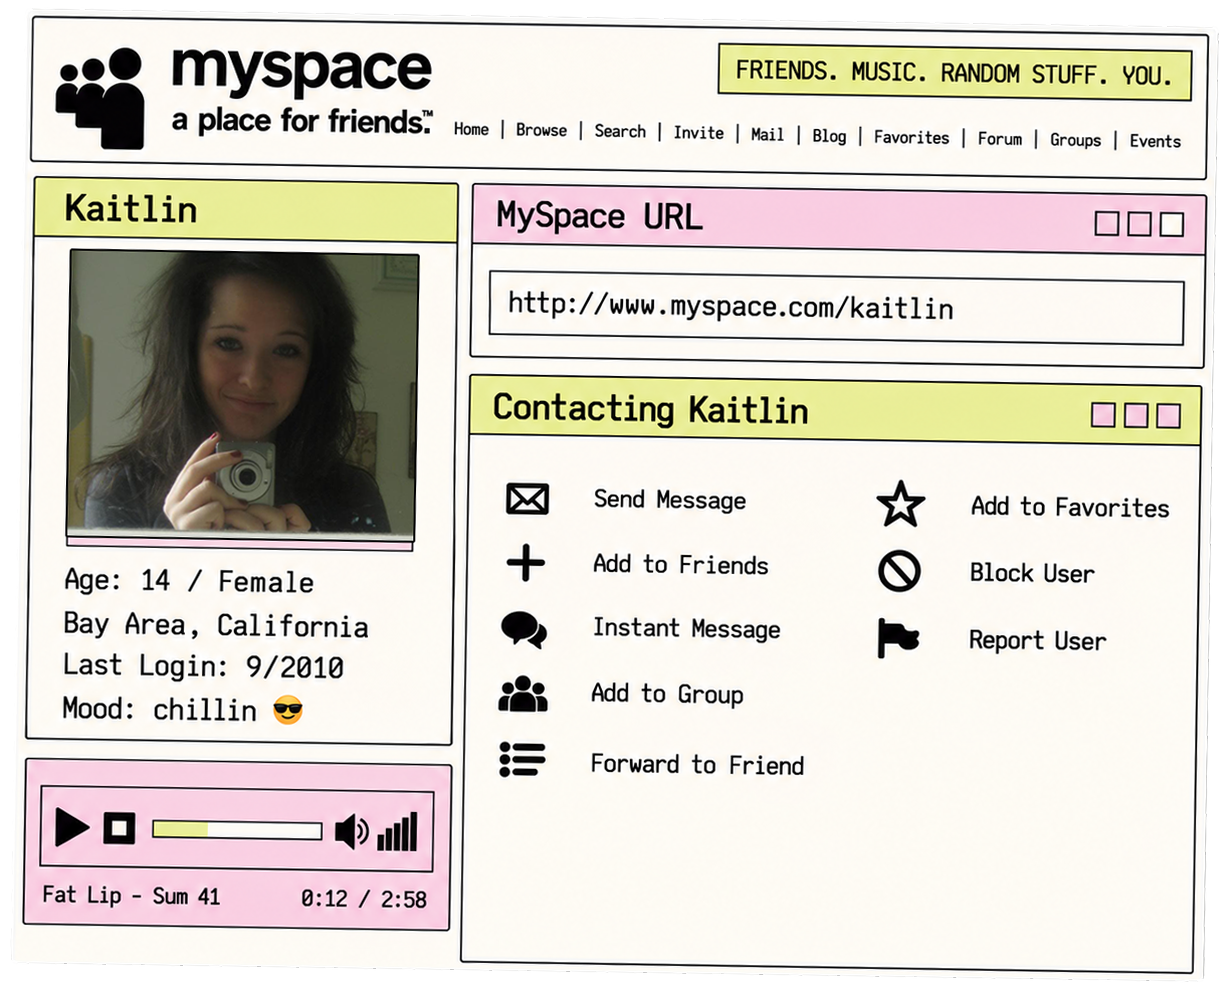
Task: Click the Kaitlin profile name header
Action: pos(130,208)
